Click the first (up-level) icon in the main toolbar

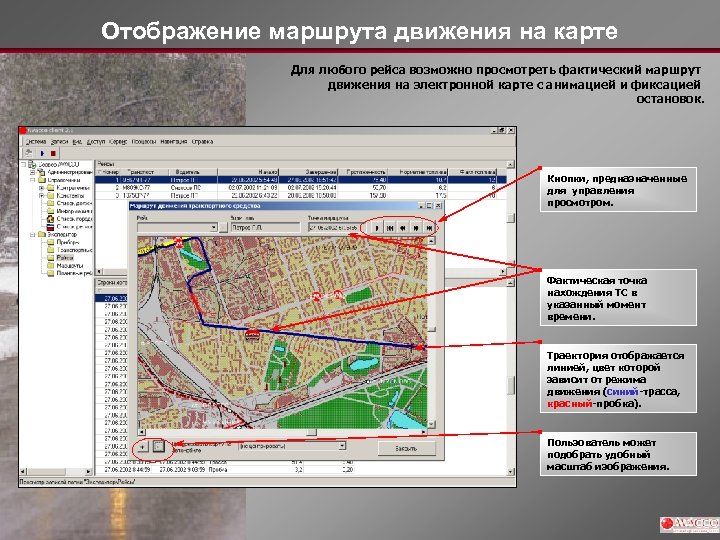pos(28,153)
